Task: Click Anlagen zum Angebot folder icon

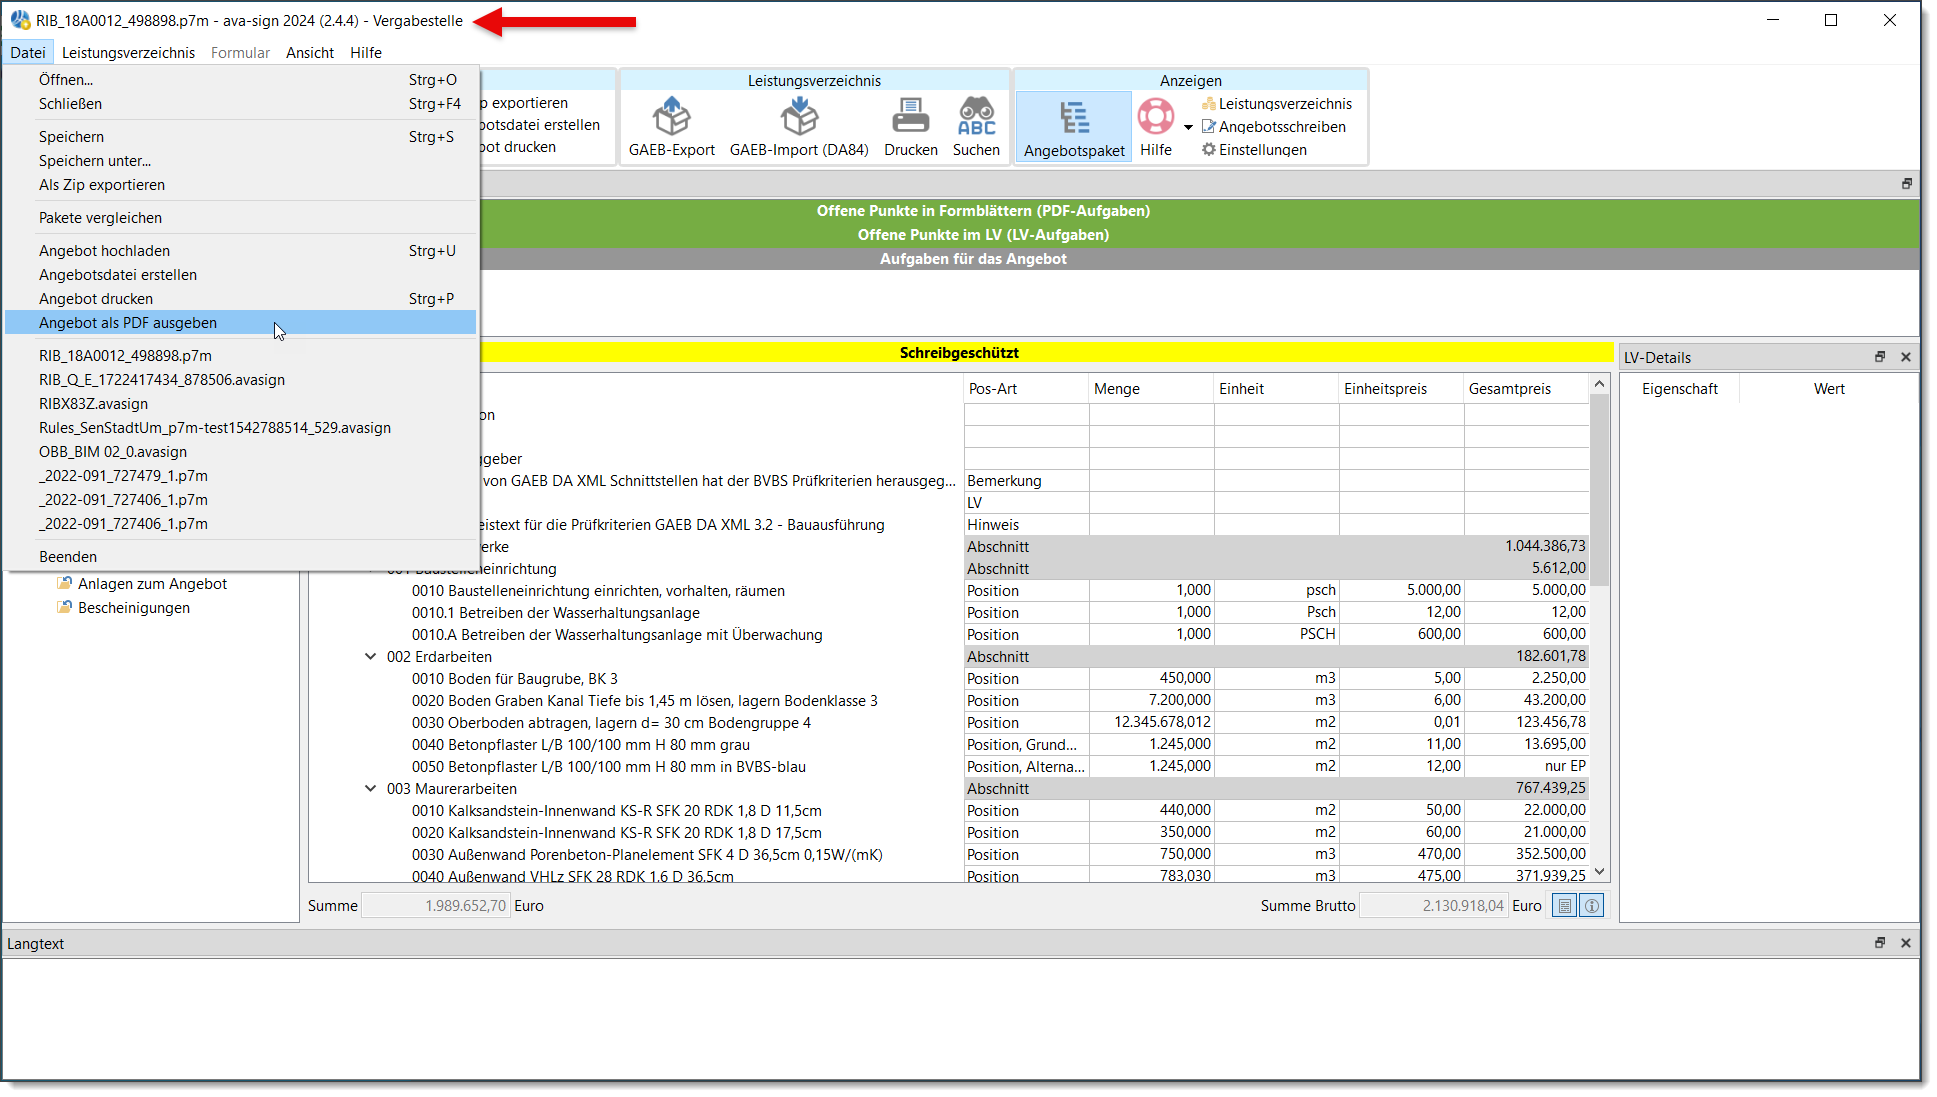Action: tap(65, 583)
